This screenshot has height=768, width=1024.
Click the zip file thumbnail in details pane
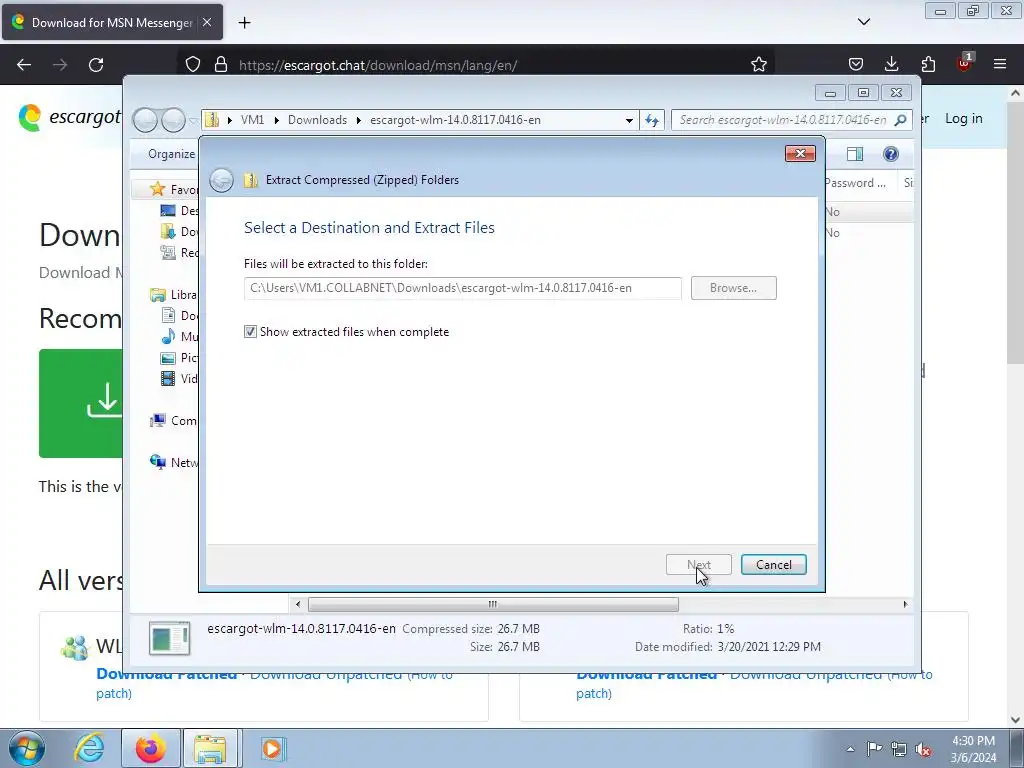169,638
